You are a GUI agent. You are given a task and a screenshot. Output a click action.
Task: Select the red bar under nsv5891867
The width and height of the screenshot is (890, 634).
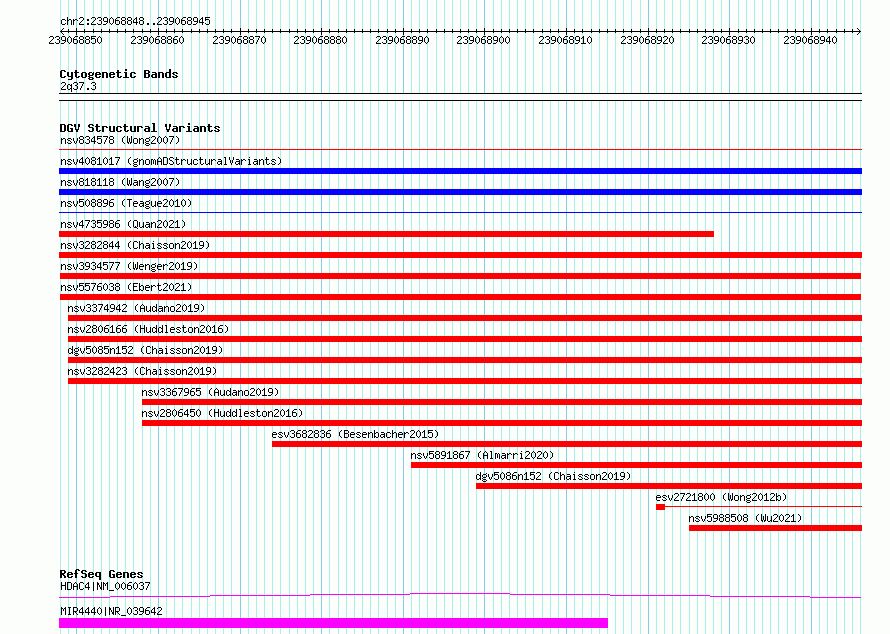pos(636,465)
